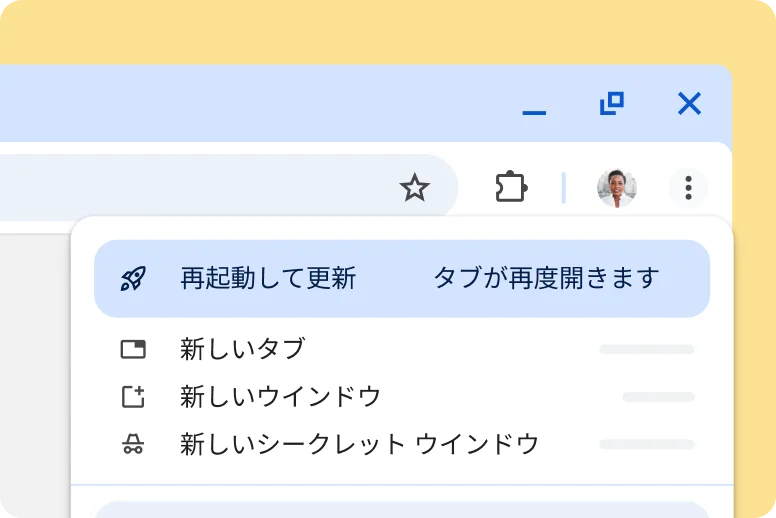Select 再起動して更新 to relaunch Chrome

268,278
